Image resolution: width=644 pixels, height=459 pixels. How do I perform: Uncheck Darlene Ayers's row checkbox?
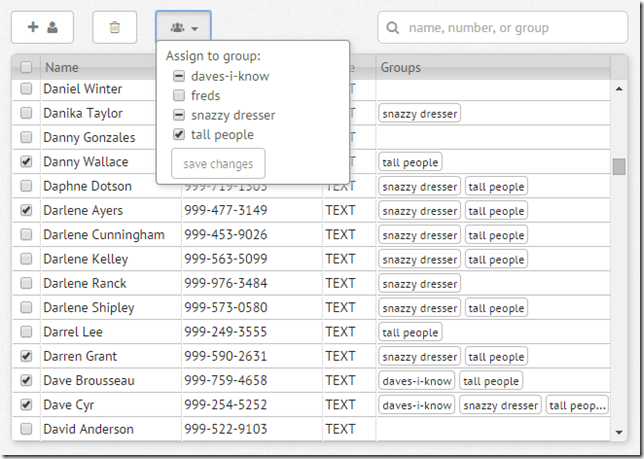[26, 210]
